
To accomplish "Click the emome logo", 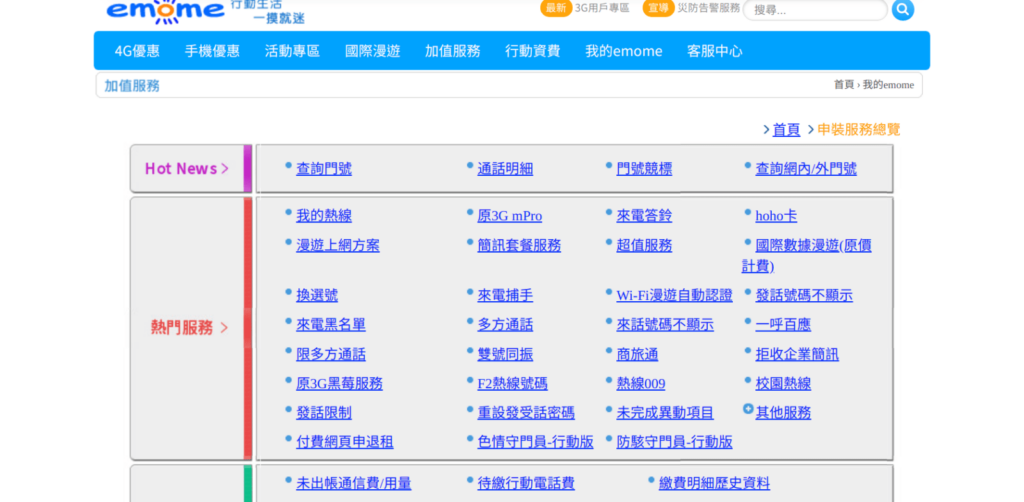I will coord(165,10).
